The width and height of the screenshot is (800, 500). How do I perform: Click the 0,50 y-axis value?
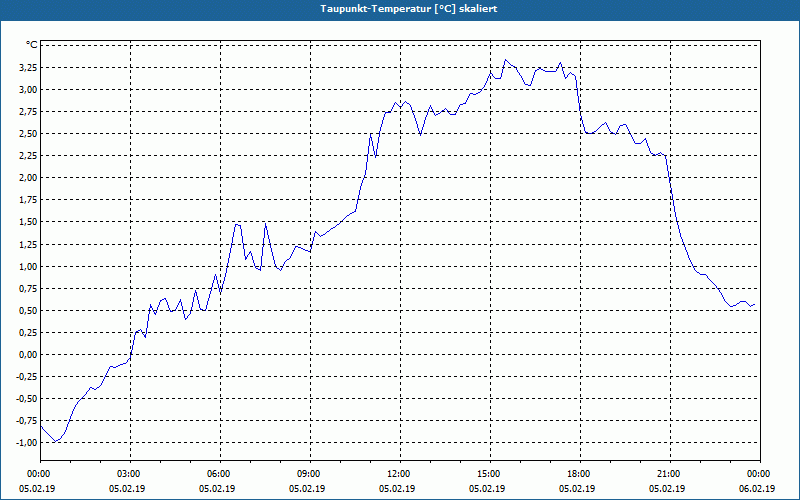point(29,311)
